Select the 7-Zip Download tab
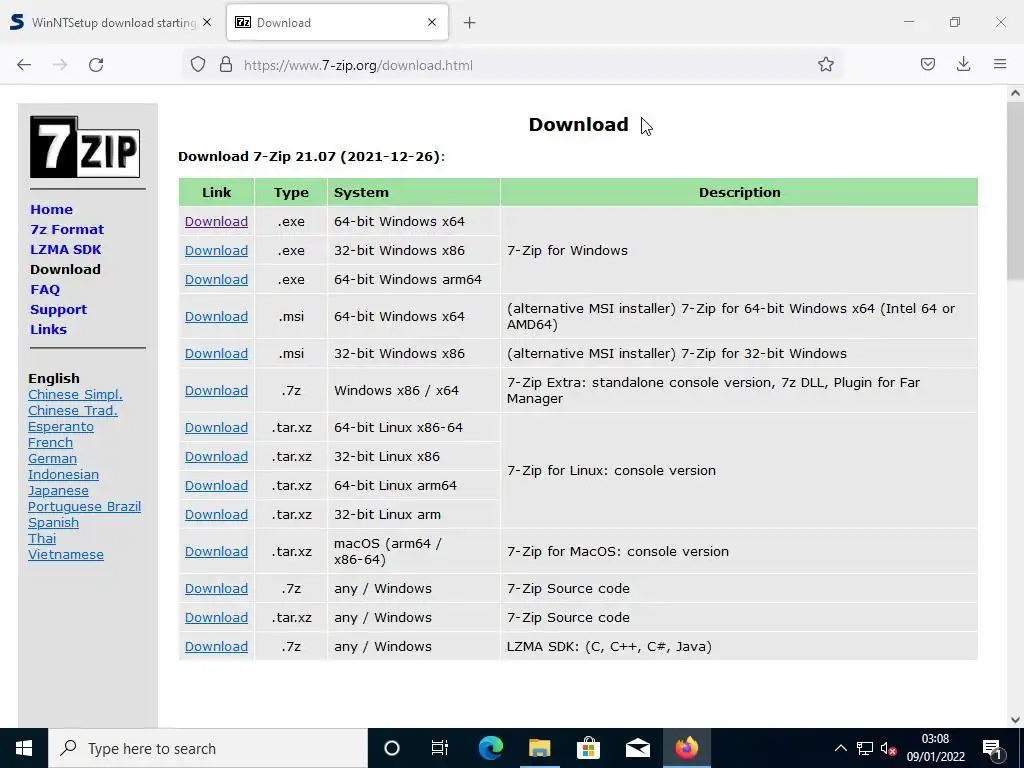The height and width of the screenshot is (768, 1024). [x=337, y=22]
